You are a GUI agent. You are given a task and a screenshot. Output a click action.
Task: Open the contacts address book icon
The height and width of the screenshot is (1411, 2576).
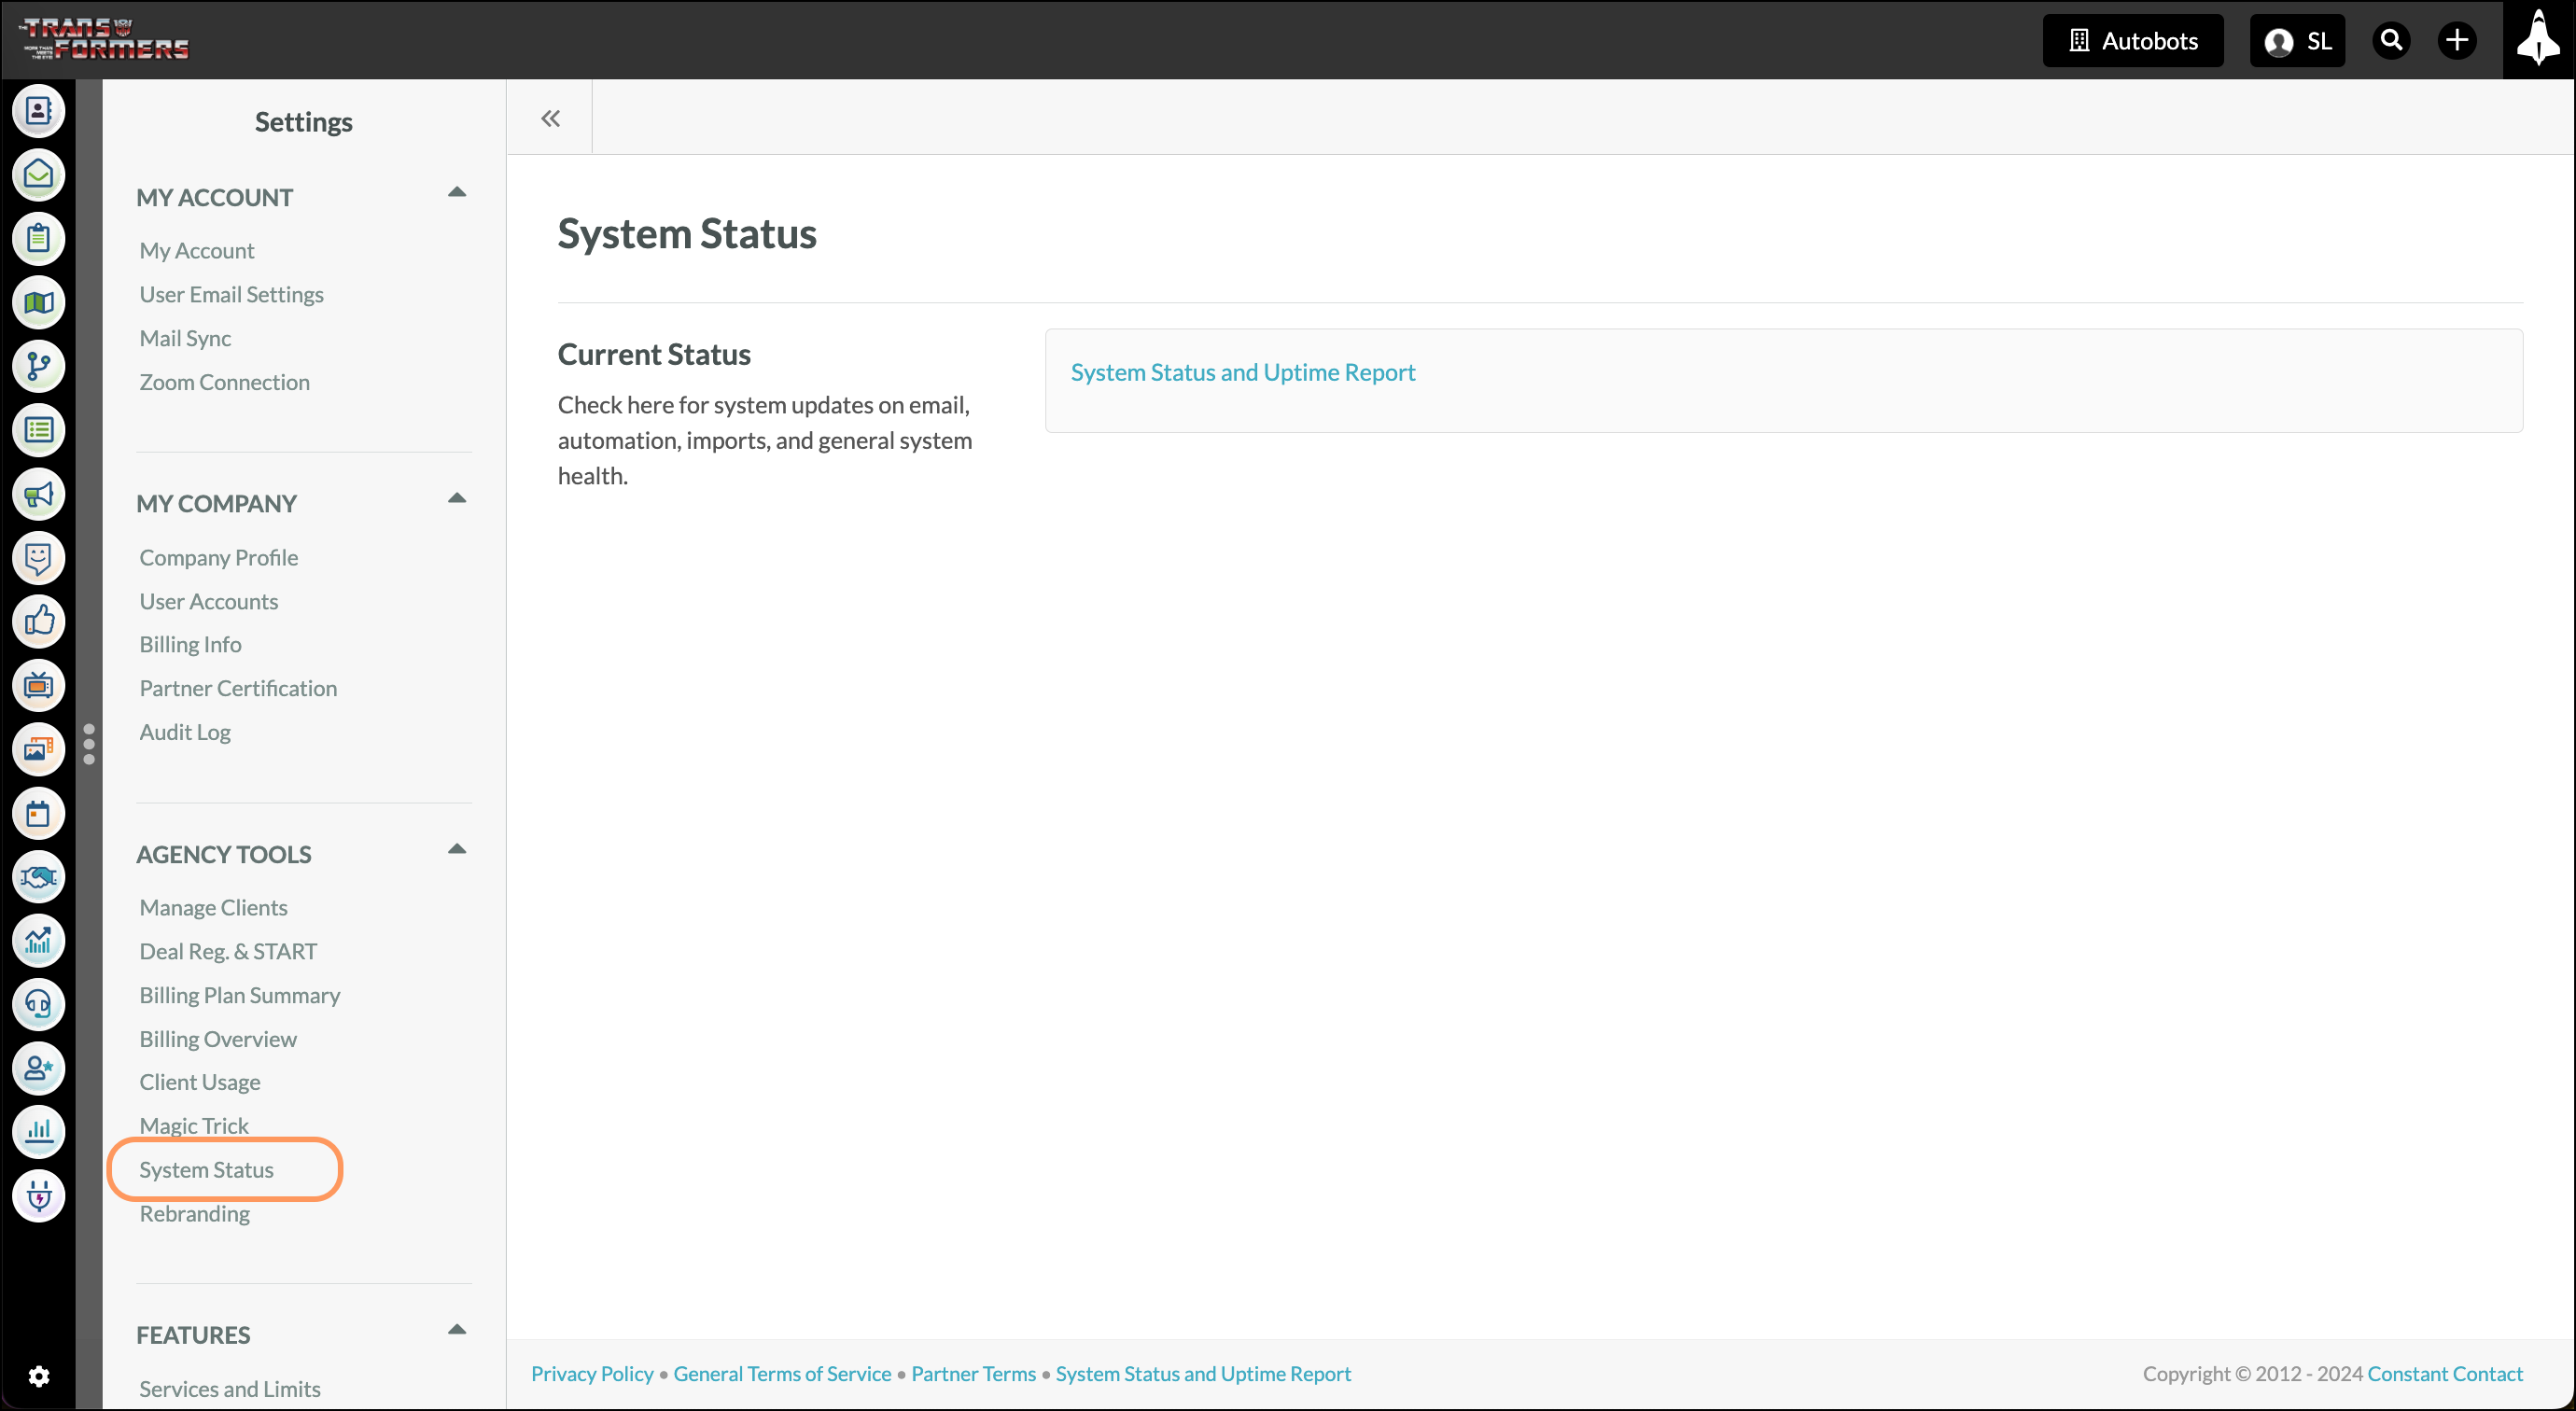38,111
